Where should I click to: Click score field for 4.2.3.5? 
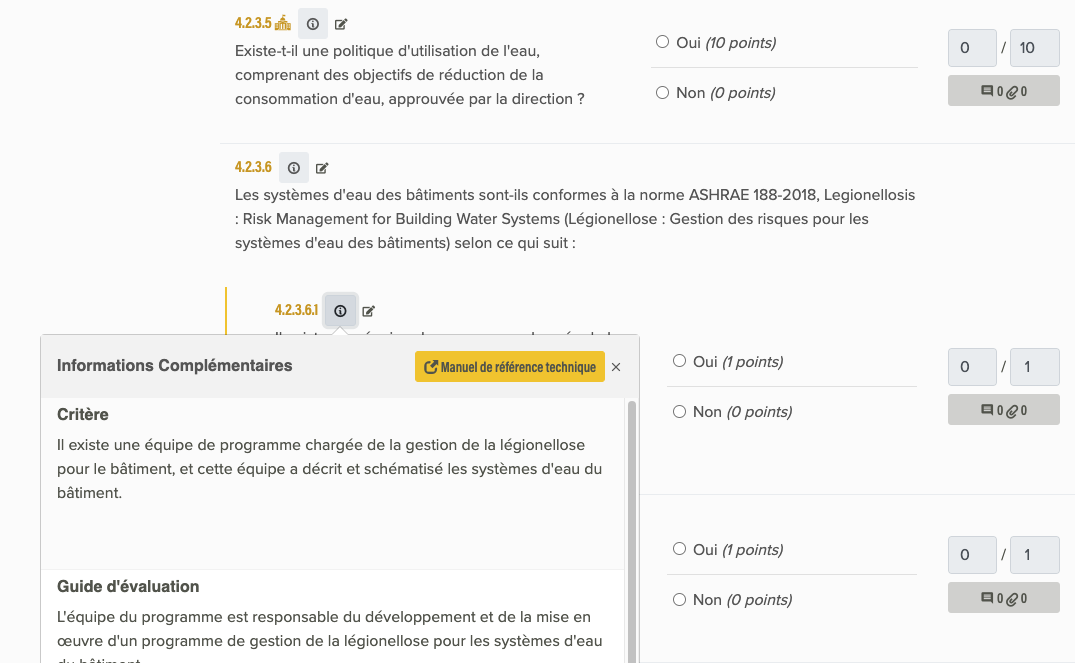click(972, 48)
